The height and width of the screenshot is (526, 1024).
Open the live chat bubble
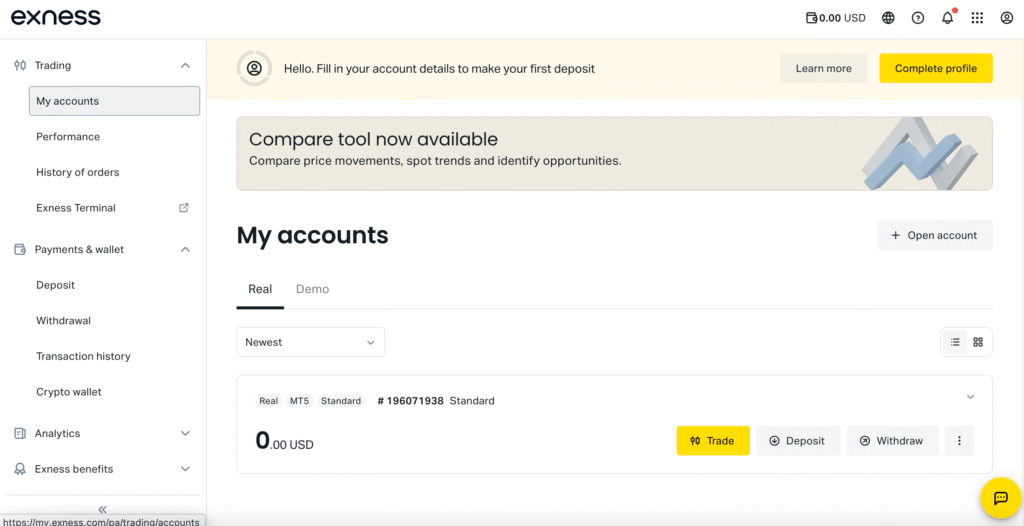click(x=1000, y=498)
